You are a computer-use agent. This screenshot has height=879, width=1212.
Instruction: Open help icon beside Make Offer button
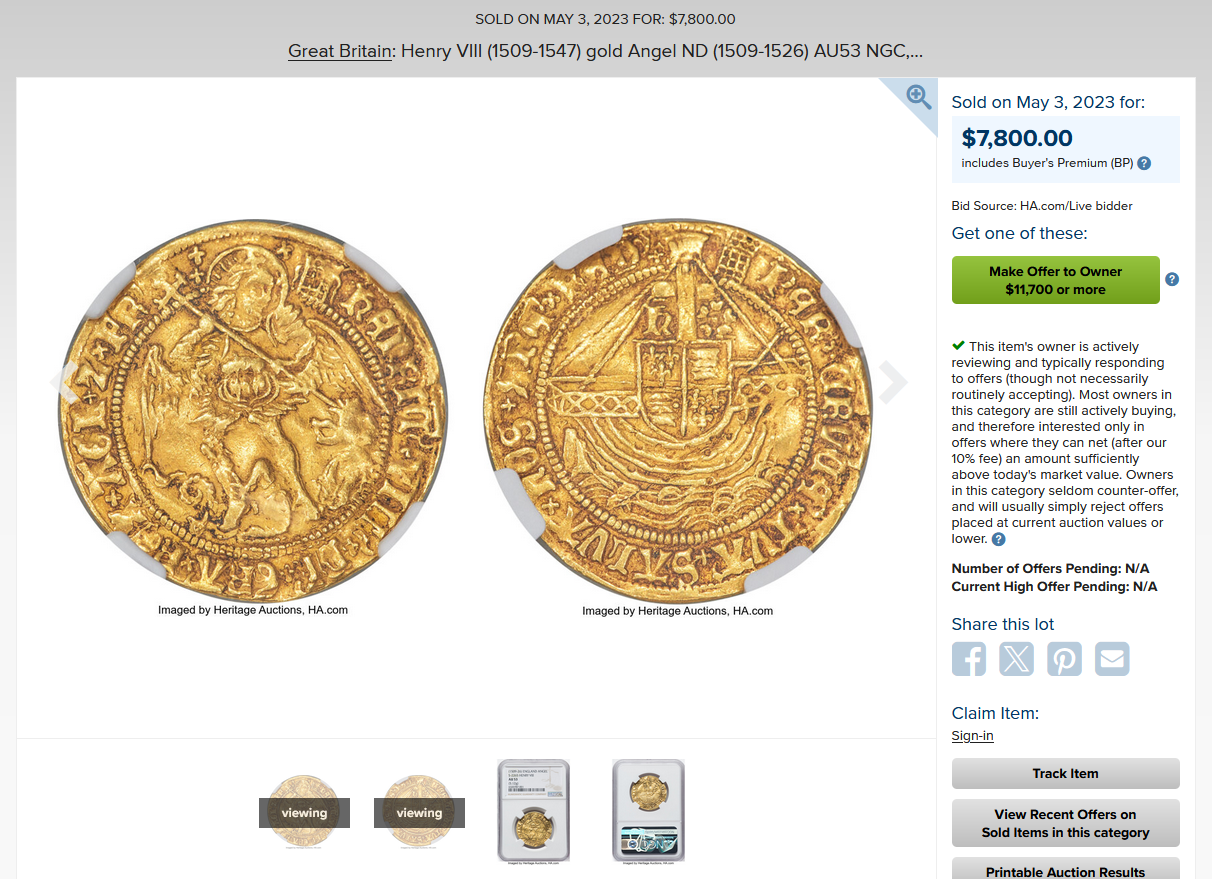pyautogui.click(x=1172, y=279)
